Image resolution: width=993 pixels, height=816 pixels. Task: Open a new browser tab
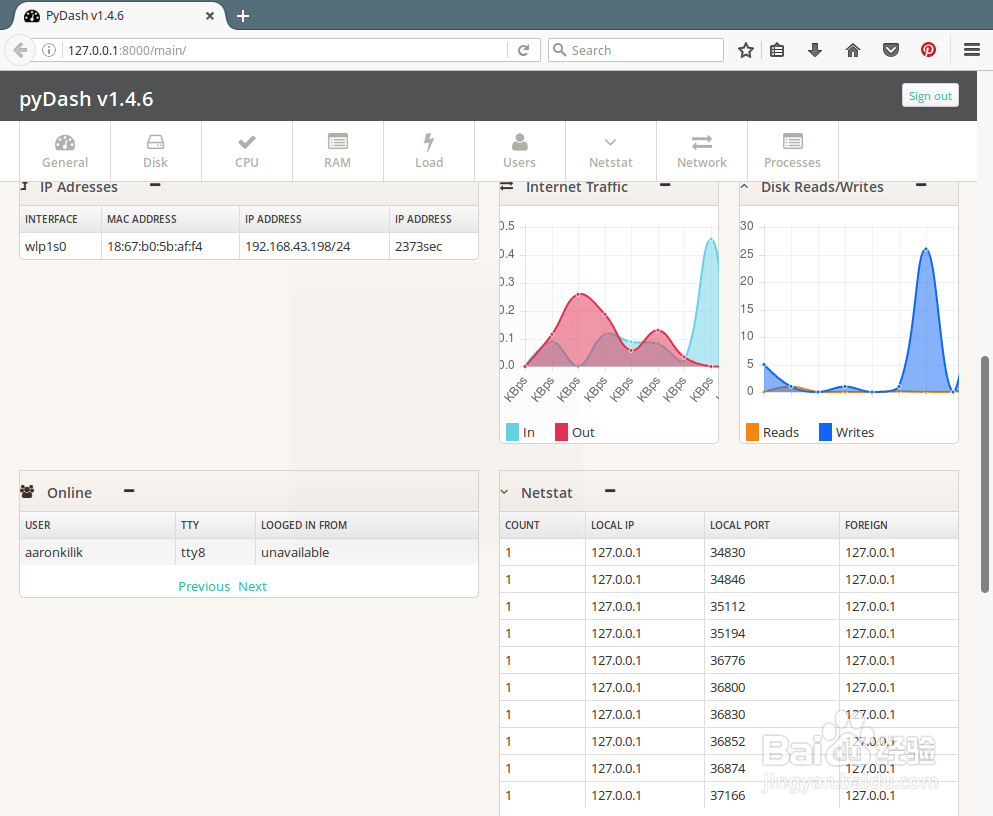tap(243, 16)
